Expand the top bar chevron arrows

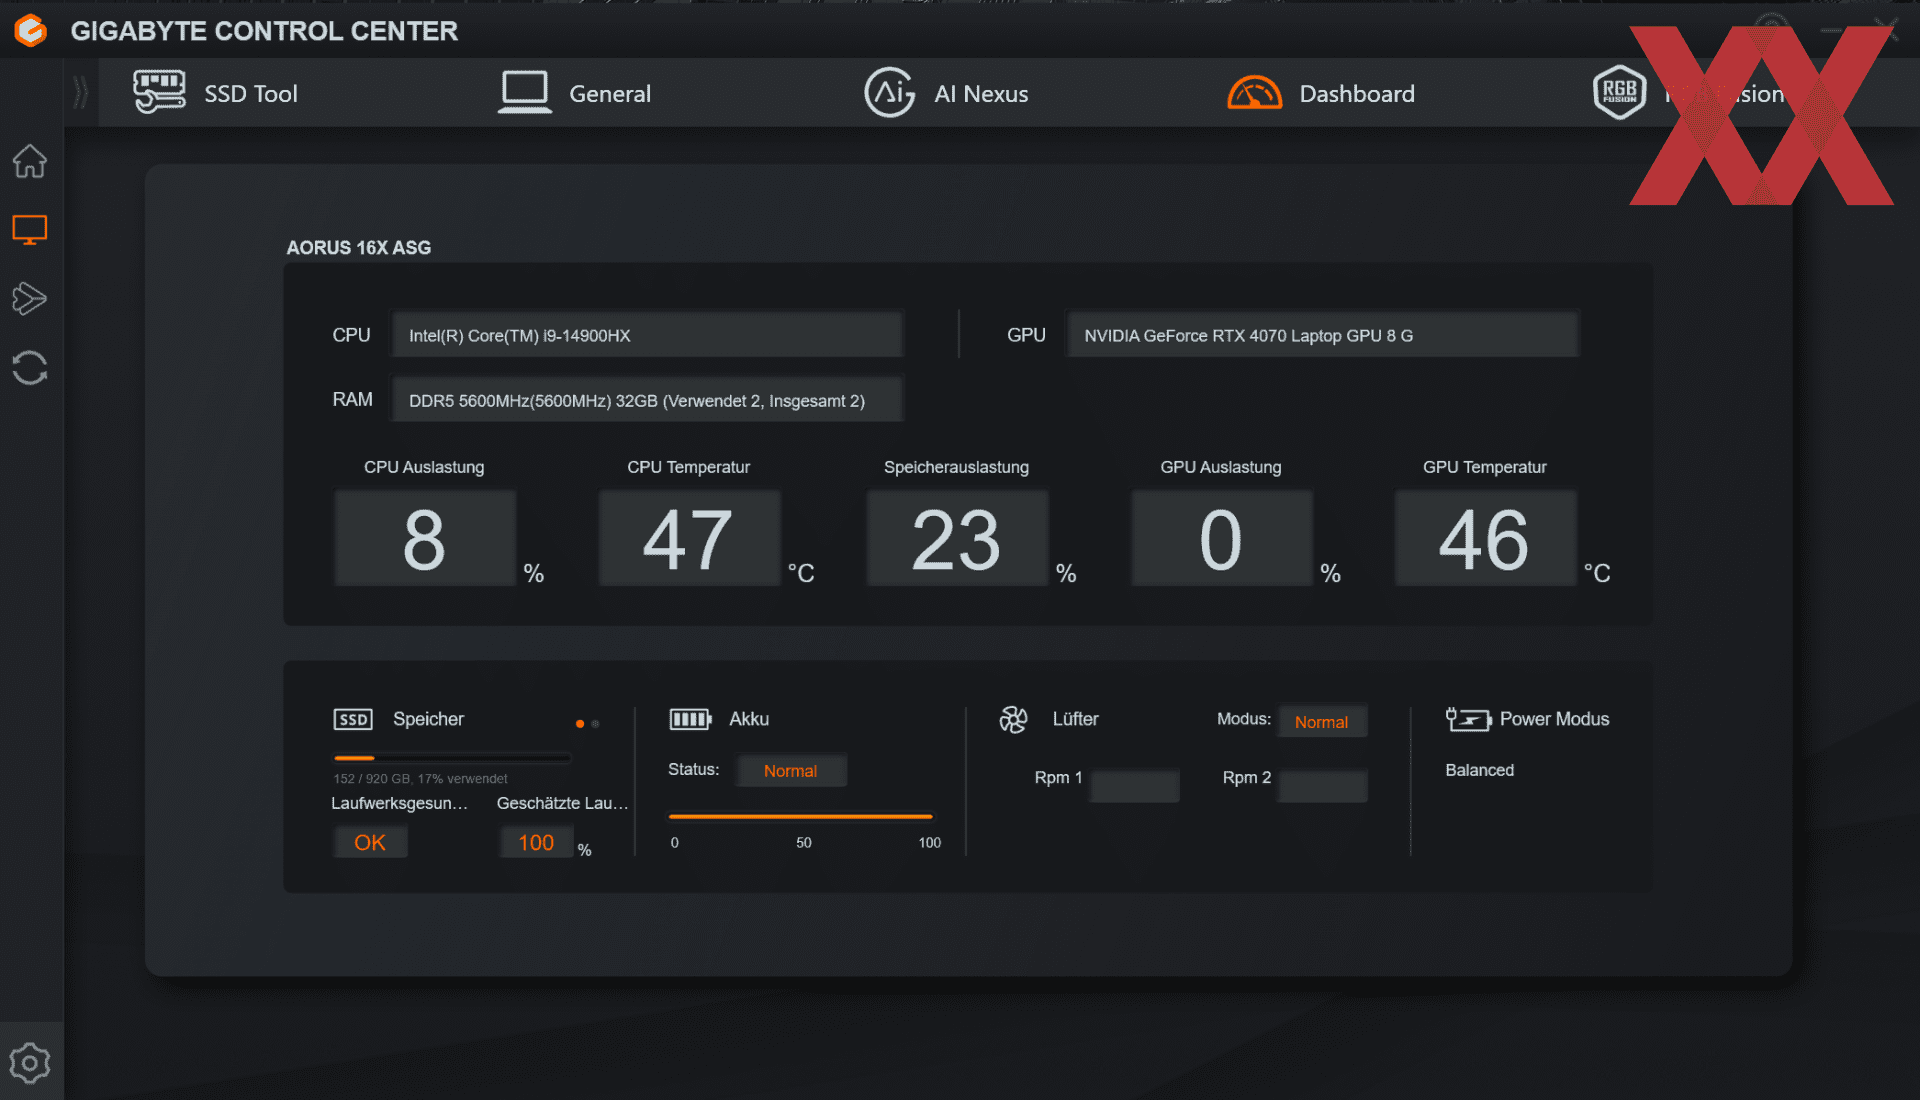pyautogui.click(x=81, y=93)
